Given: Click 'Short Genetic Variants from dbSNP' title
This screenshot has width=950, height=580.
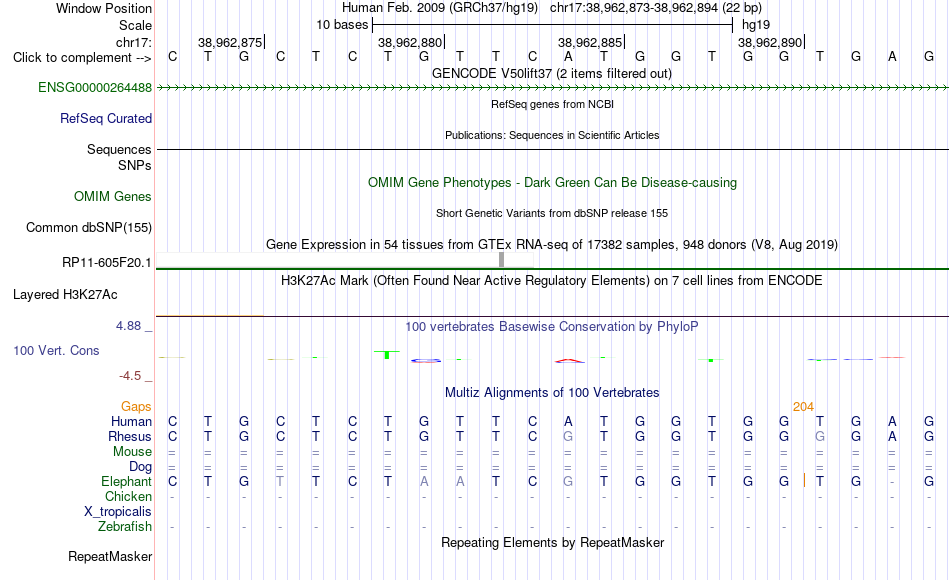Looking at the screenshot, I should click(552, 213).
